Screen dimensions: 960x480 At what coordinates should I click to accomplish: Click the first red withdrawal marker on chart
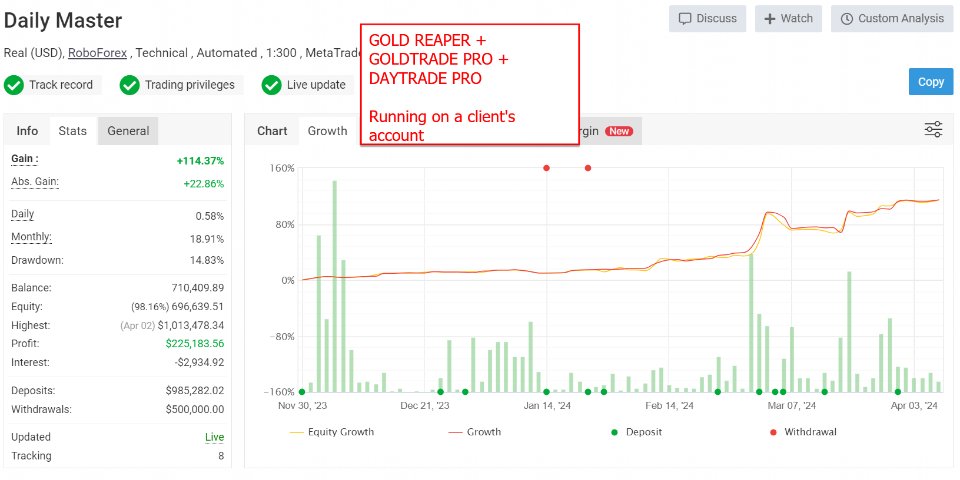546,168
